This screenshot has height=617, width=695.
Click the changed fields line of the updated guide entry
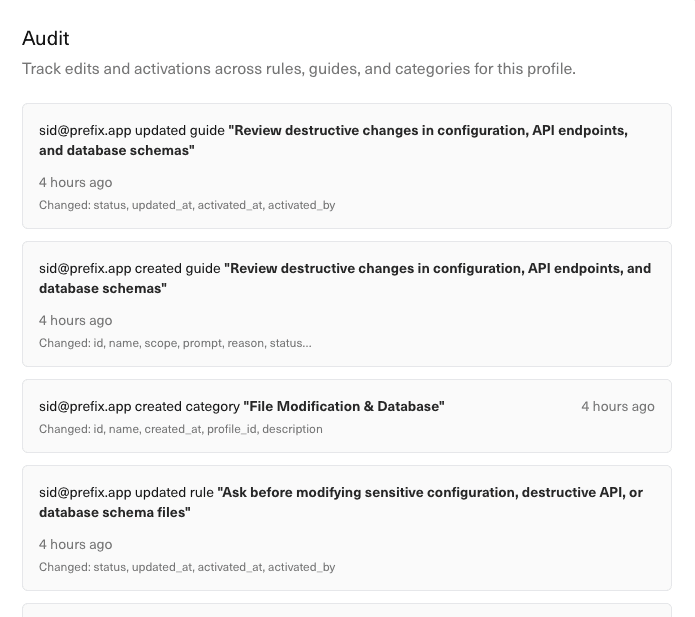pos(186,205)
